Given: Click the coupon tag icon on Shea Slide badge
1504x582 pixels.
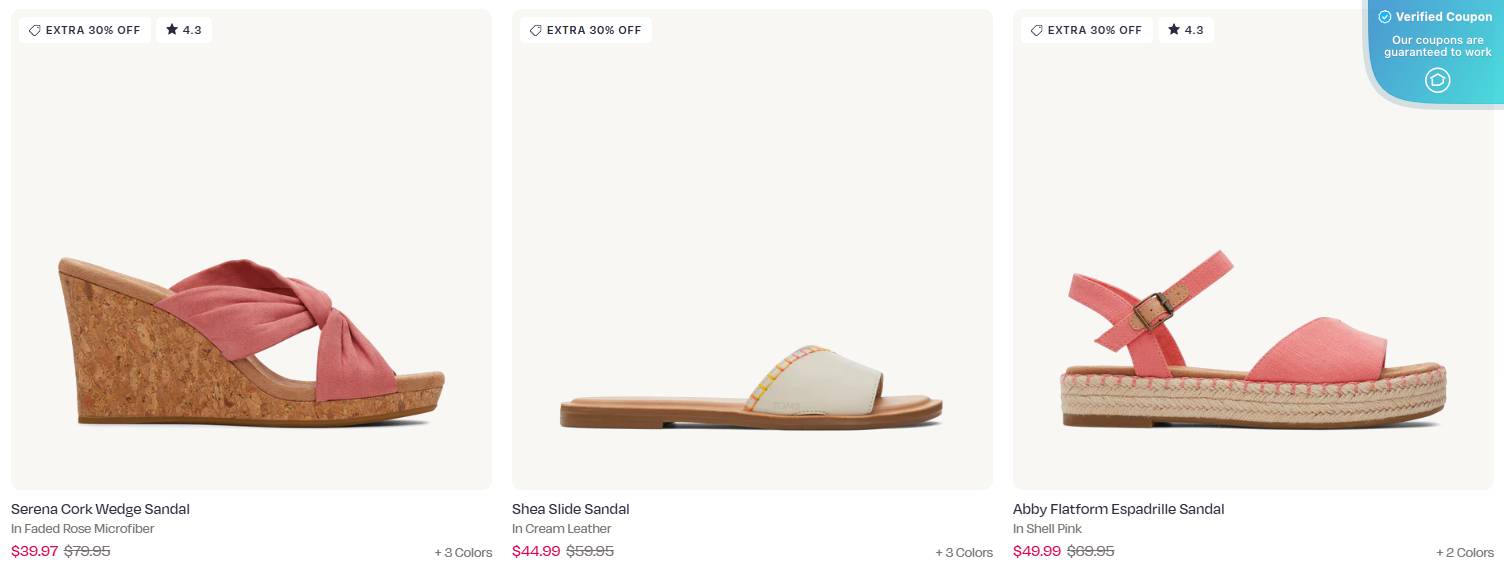Looking at the screenshot, I should pyautogui.click(x=537, y=30).
